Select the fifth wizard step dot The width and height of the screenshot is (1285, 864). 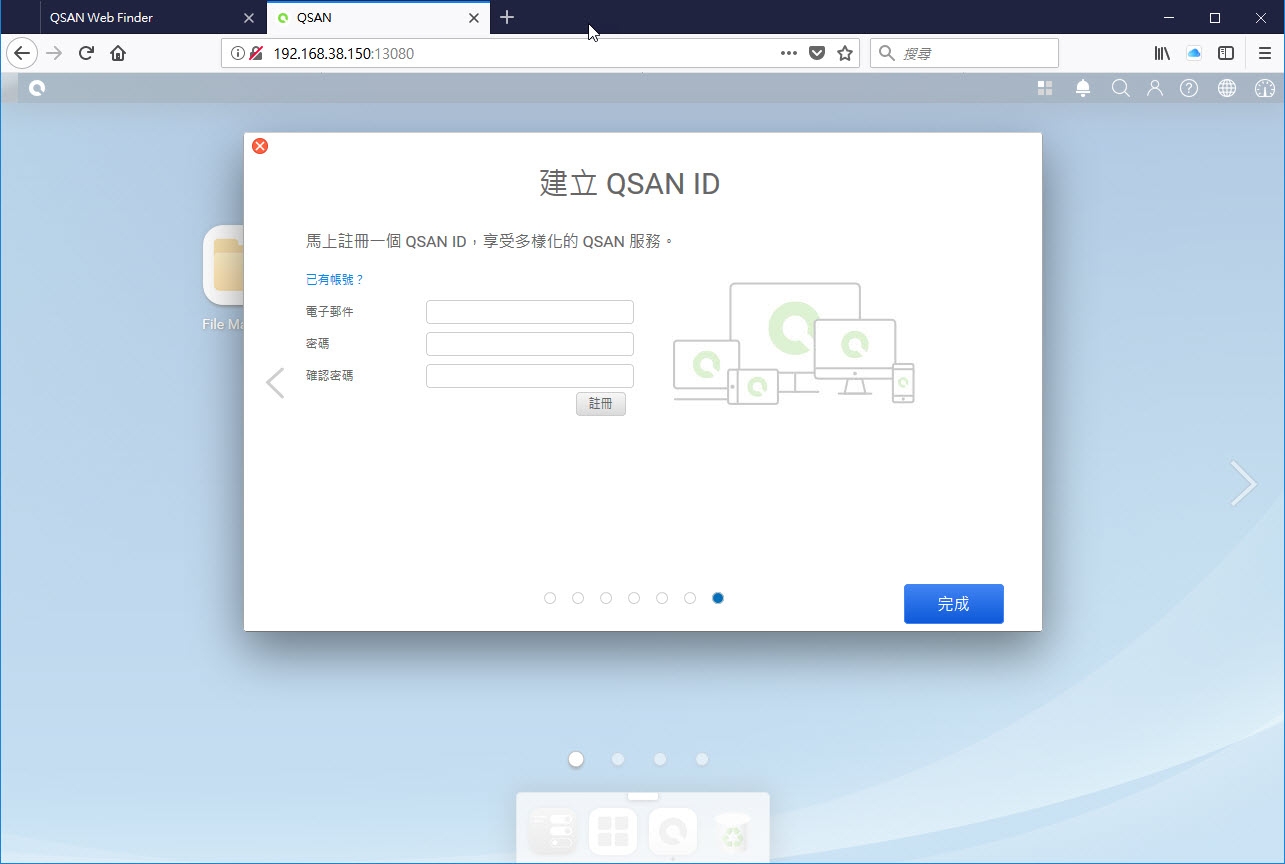coord(662,598)
